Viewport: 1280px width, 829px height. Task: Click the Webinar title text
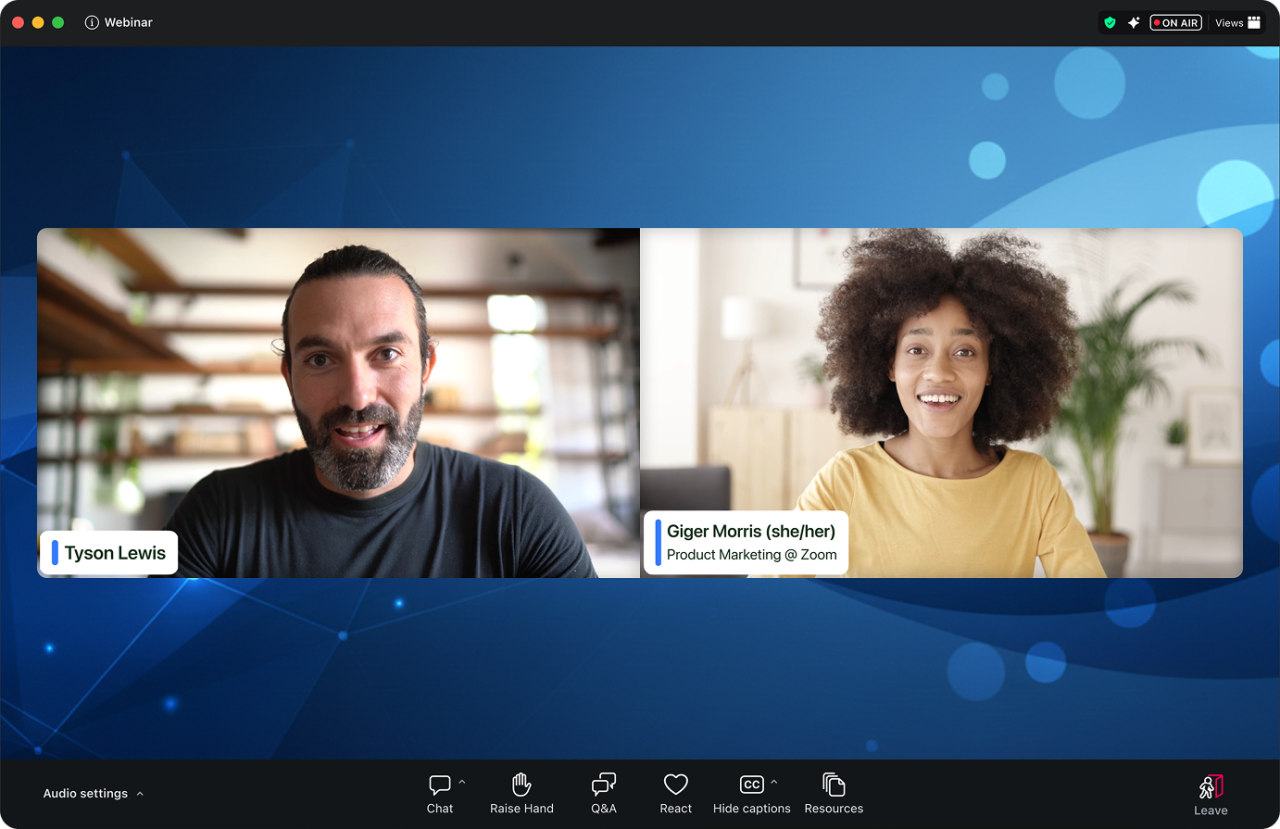point(129,22)
